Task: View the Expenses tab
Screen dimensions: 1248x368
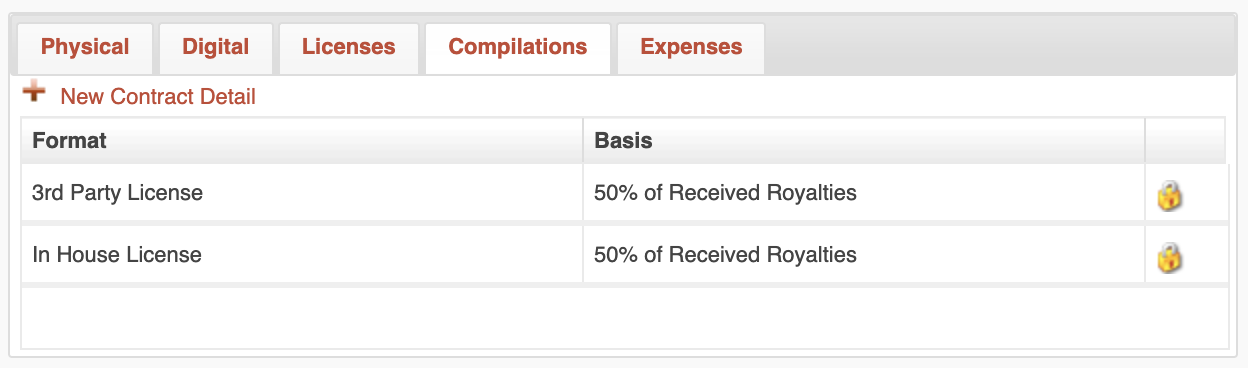Action: (691, 48)
